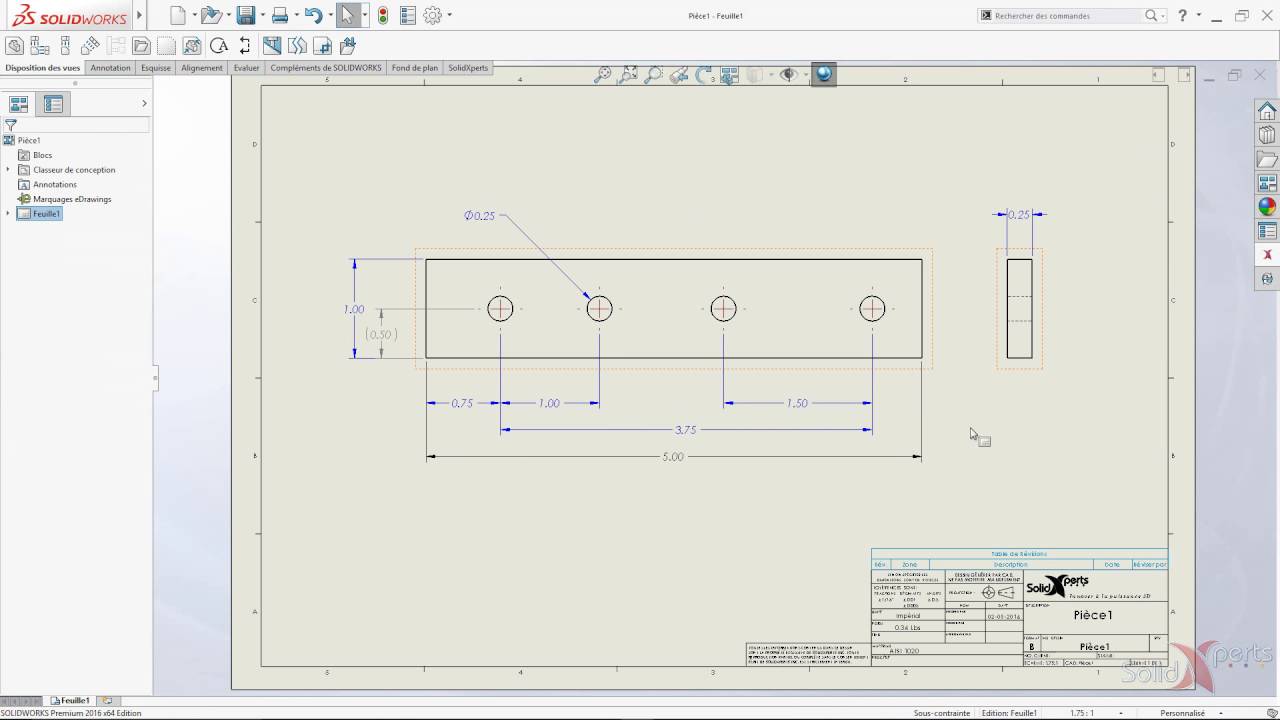Click the filter funnel icon

(11, 125)
